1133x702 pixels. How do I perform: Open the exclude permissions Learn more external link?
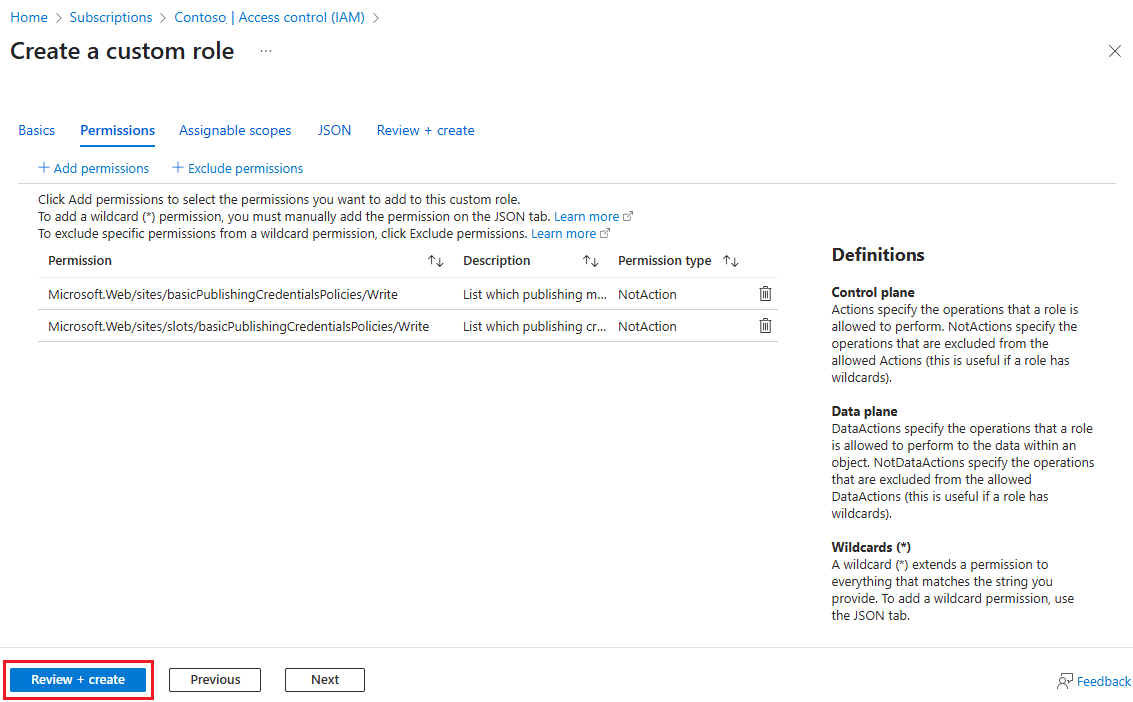pos(564,233)
